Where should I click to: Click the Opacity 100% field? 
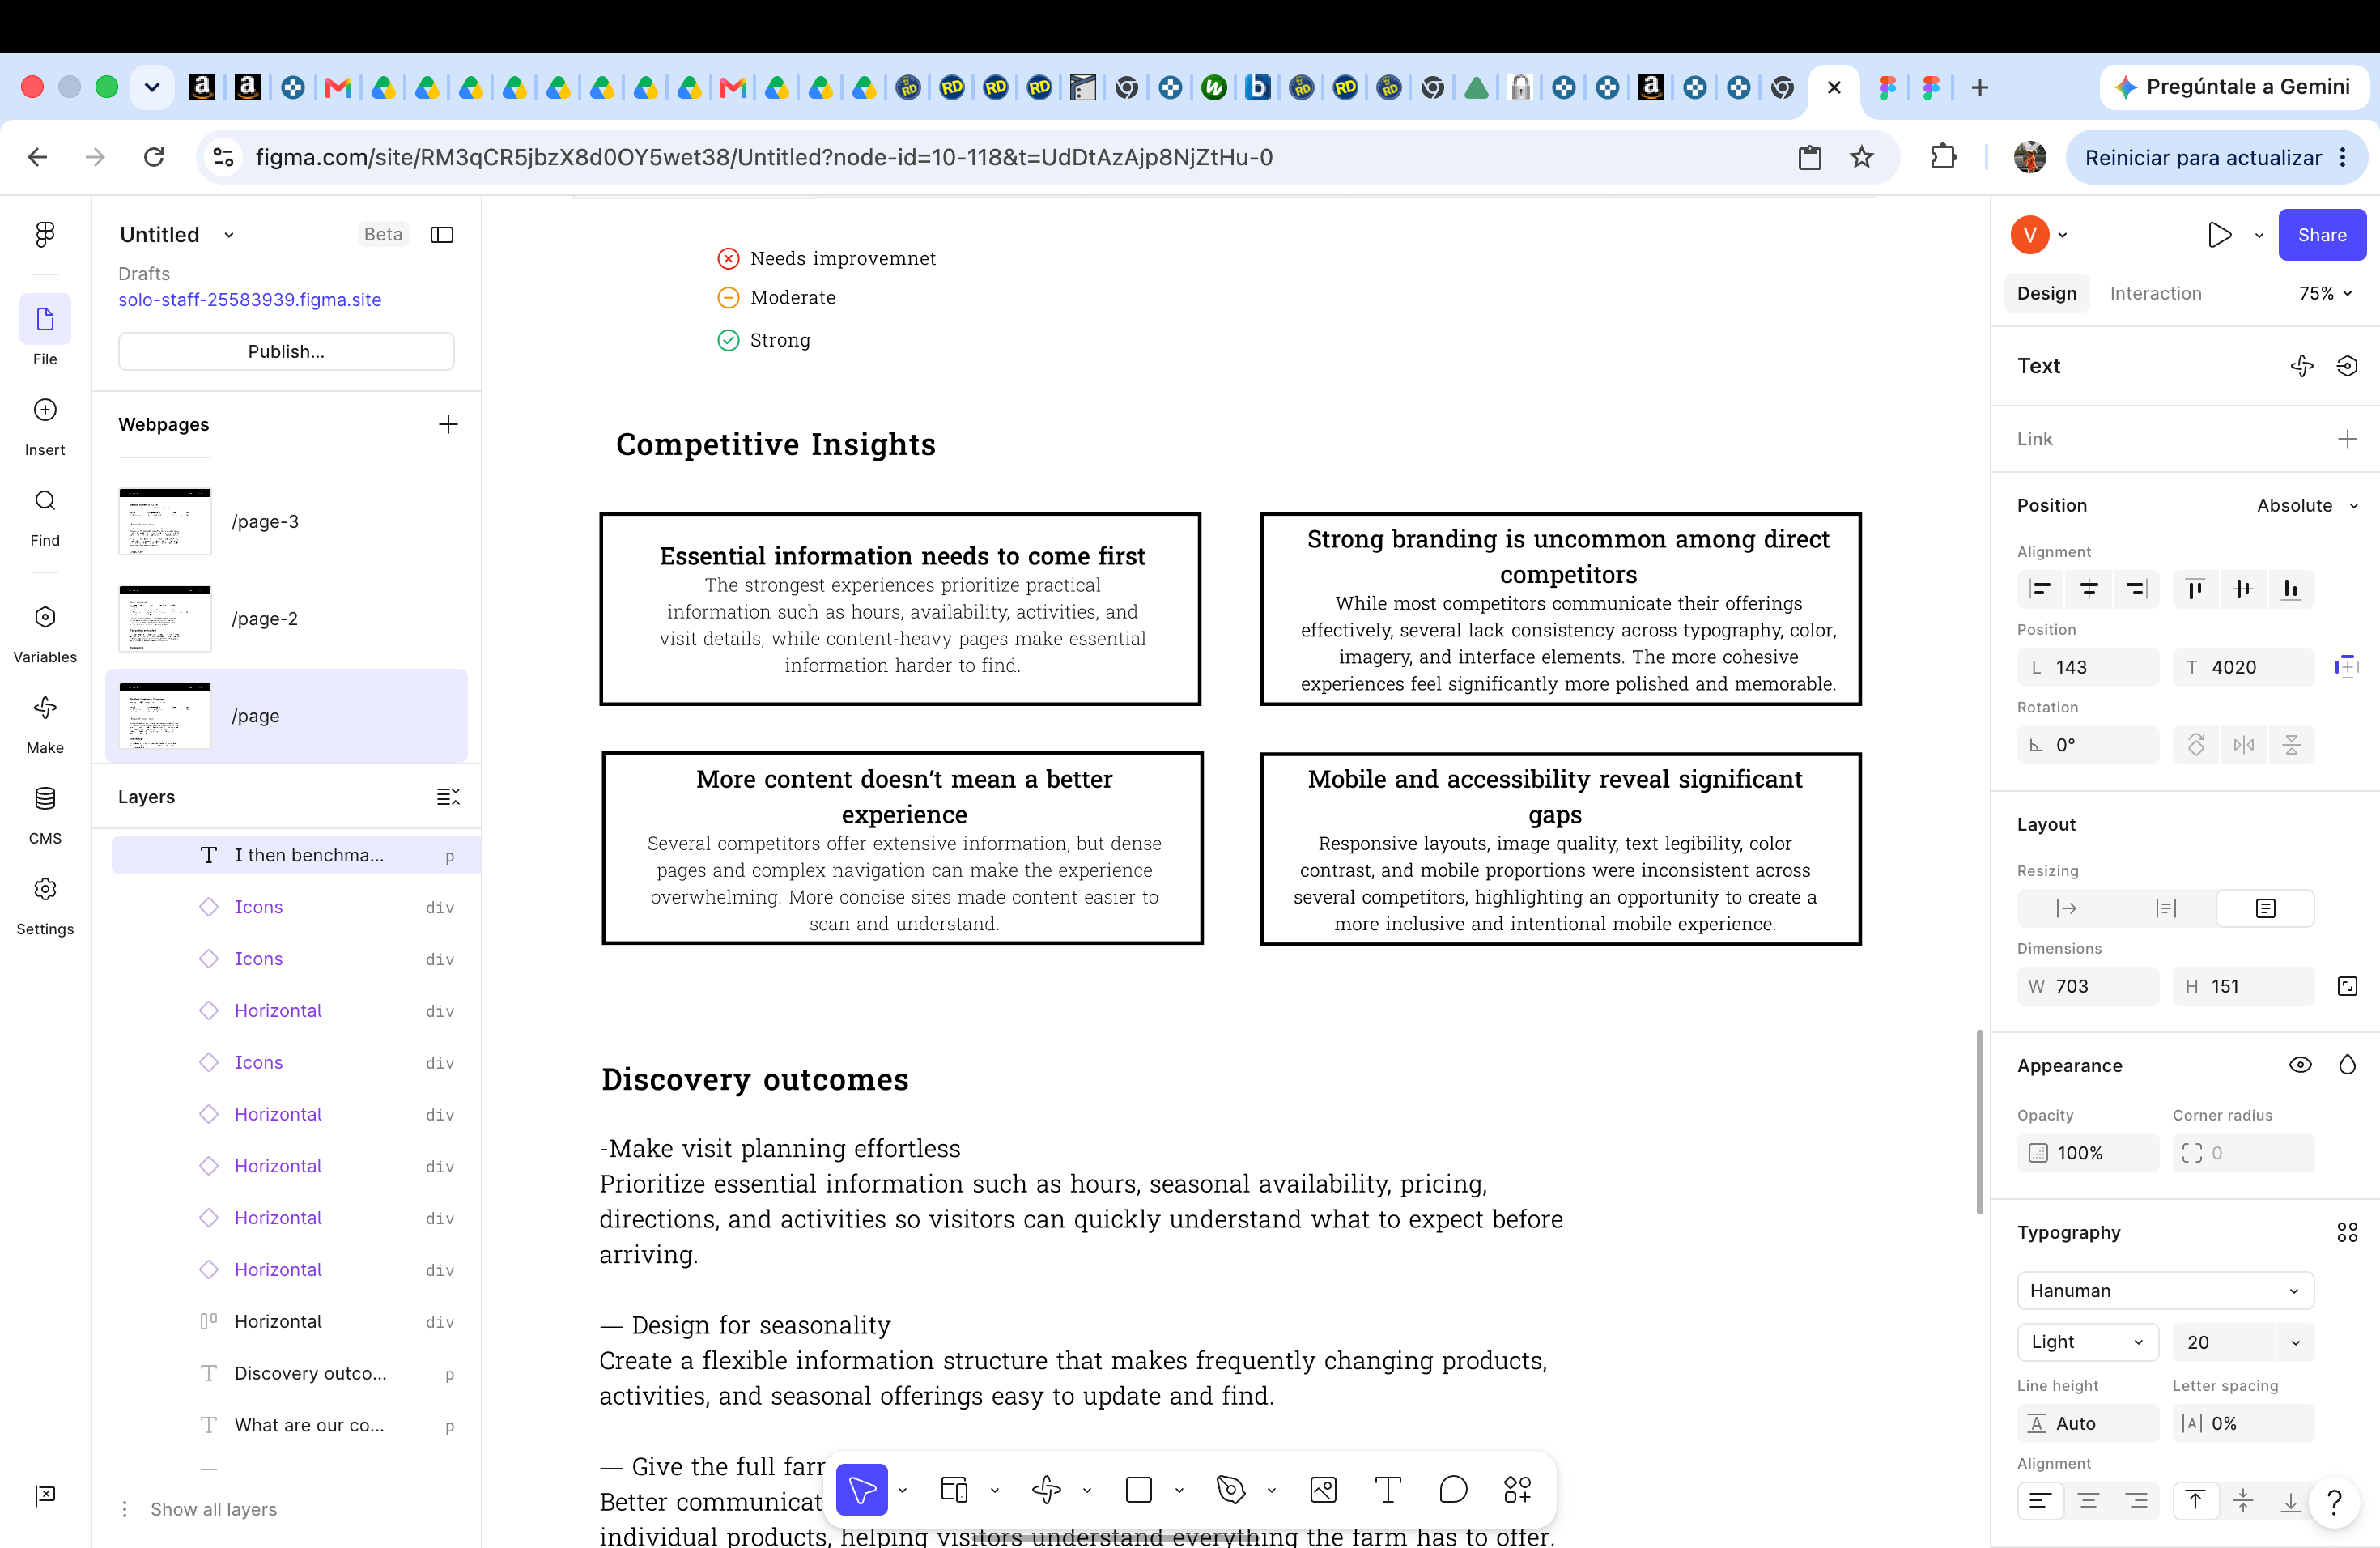point(2087,1153)
